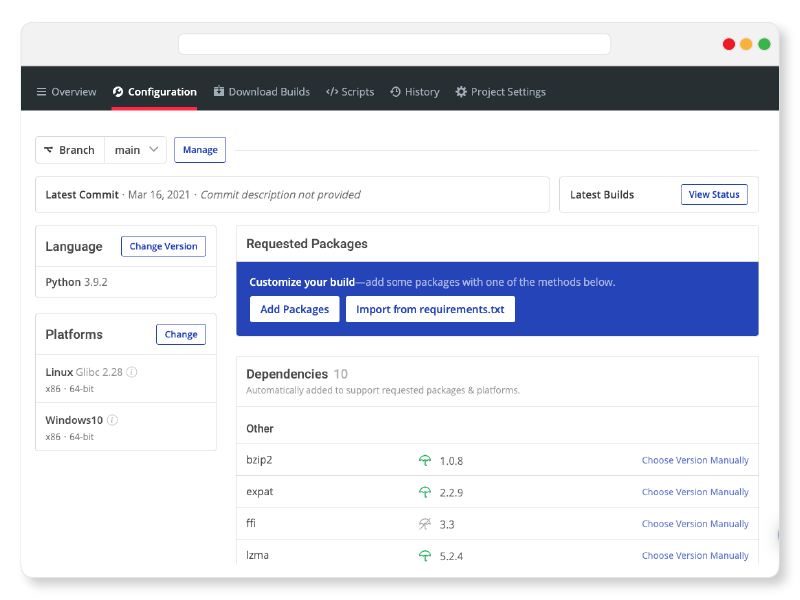Click the Latest Commit date Mar 16, 2021

tap(159, 195)
